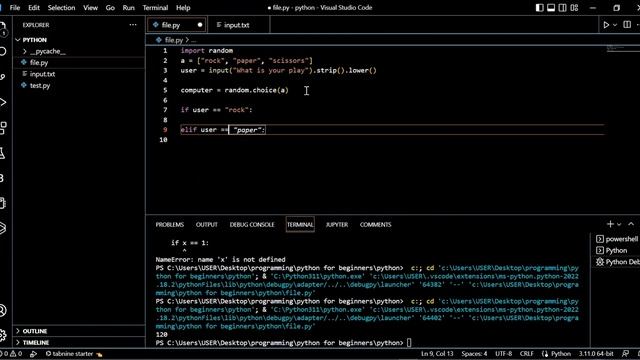Toggle panel layout icon in title bar
This screenshot has height=360, width=640.
[x=551, y=8]
